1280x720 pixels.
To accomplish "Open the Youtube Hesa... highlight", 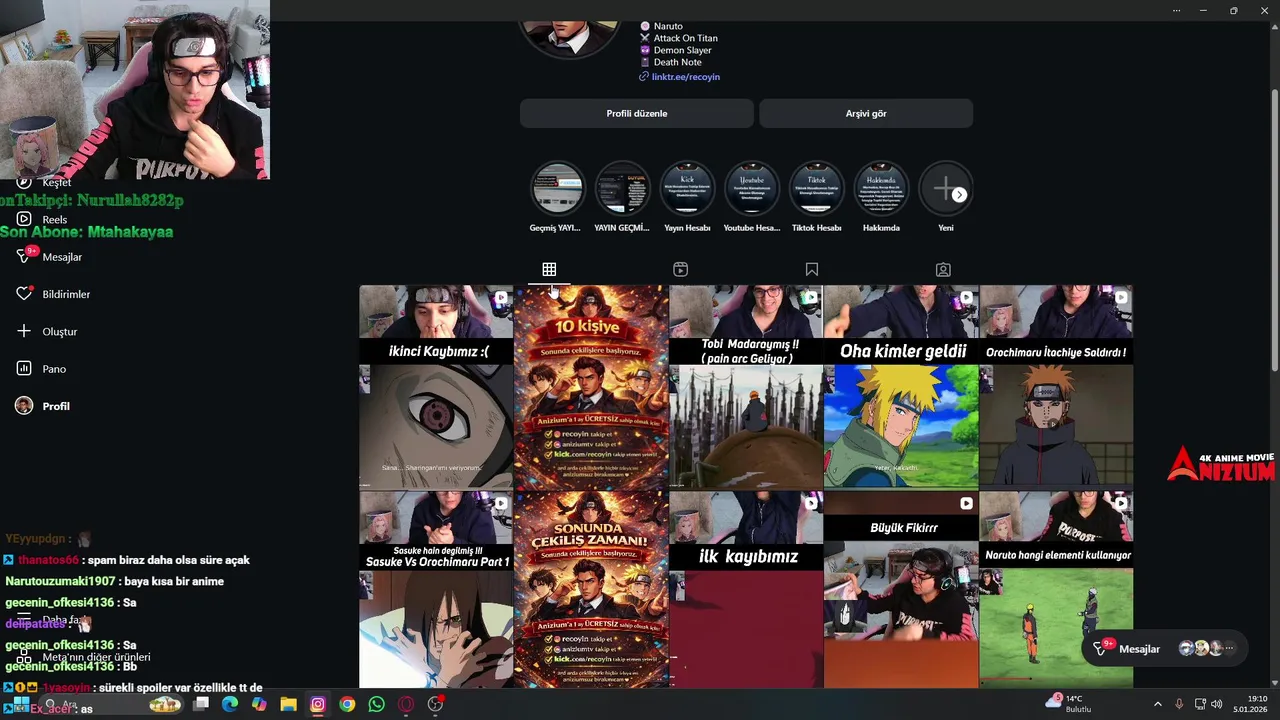I will tap(752, 196).
